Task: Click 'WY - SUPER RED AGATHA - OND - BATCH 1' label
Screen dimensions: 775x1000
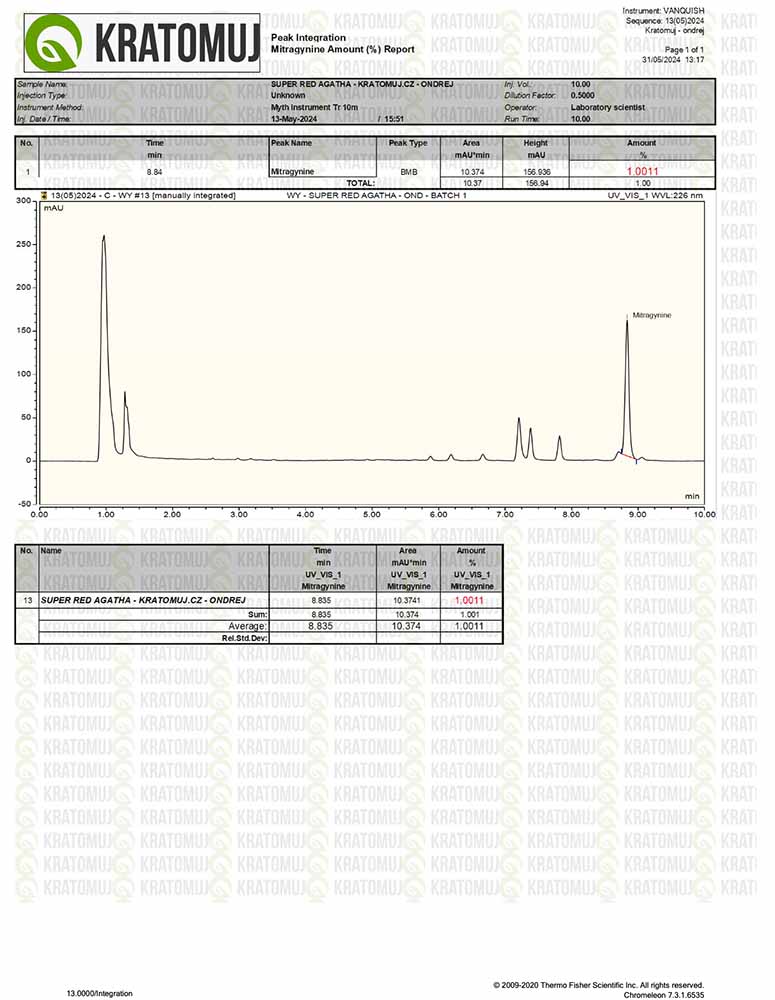Action: coord(376,195)
